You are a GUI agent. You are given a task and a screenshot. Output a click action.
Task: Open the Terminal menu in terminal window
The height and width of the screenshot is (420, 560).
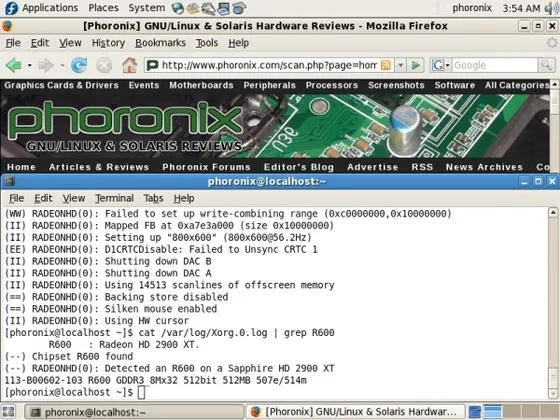(x=114, y=198)
